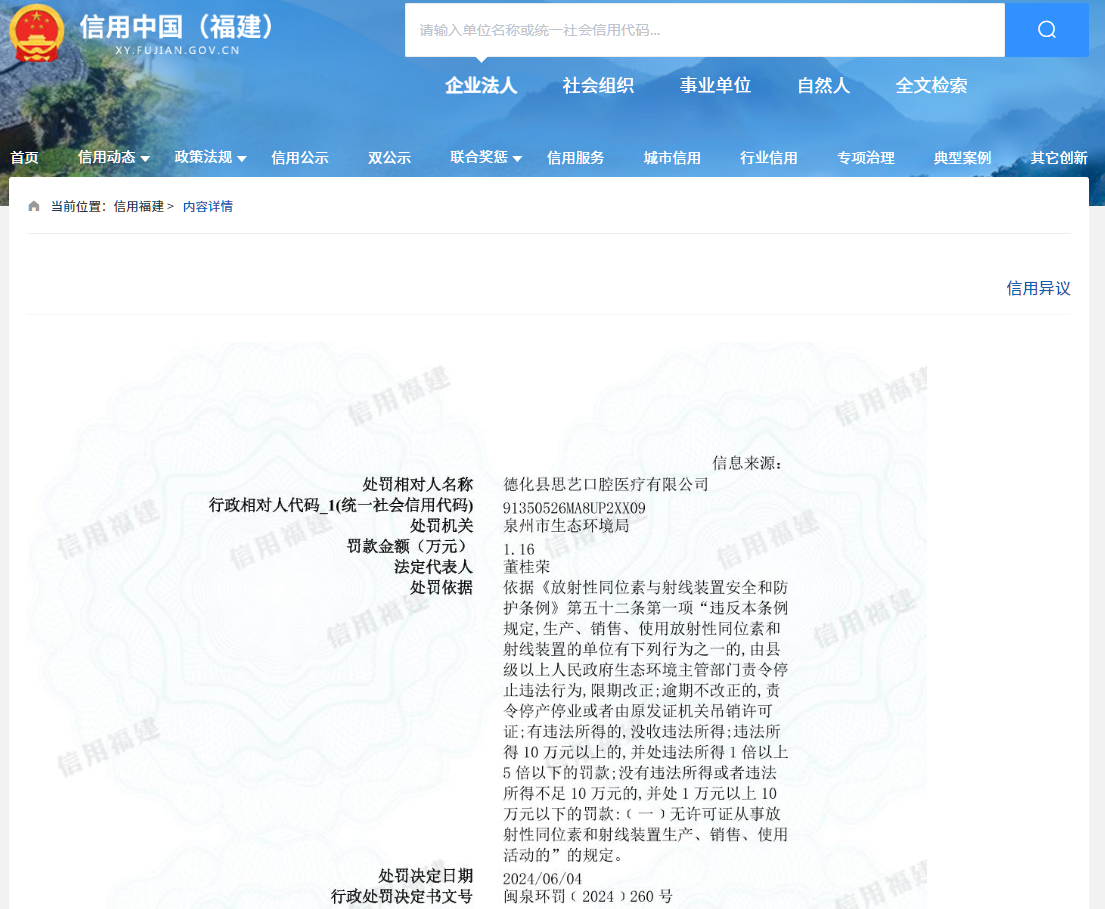Open the 其它创新 page
The height and width of the screenshot is (909, 1105).
click(x=1059, y=157)
